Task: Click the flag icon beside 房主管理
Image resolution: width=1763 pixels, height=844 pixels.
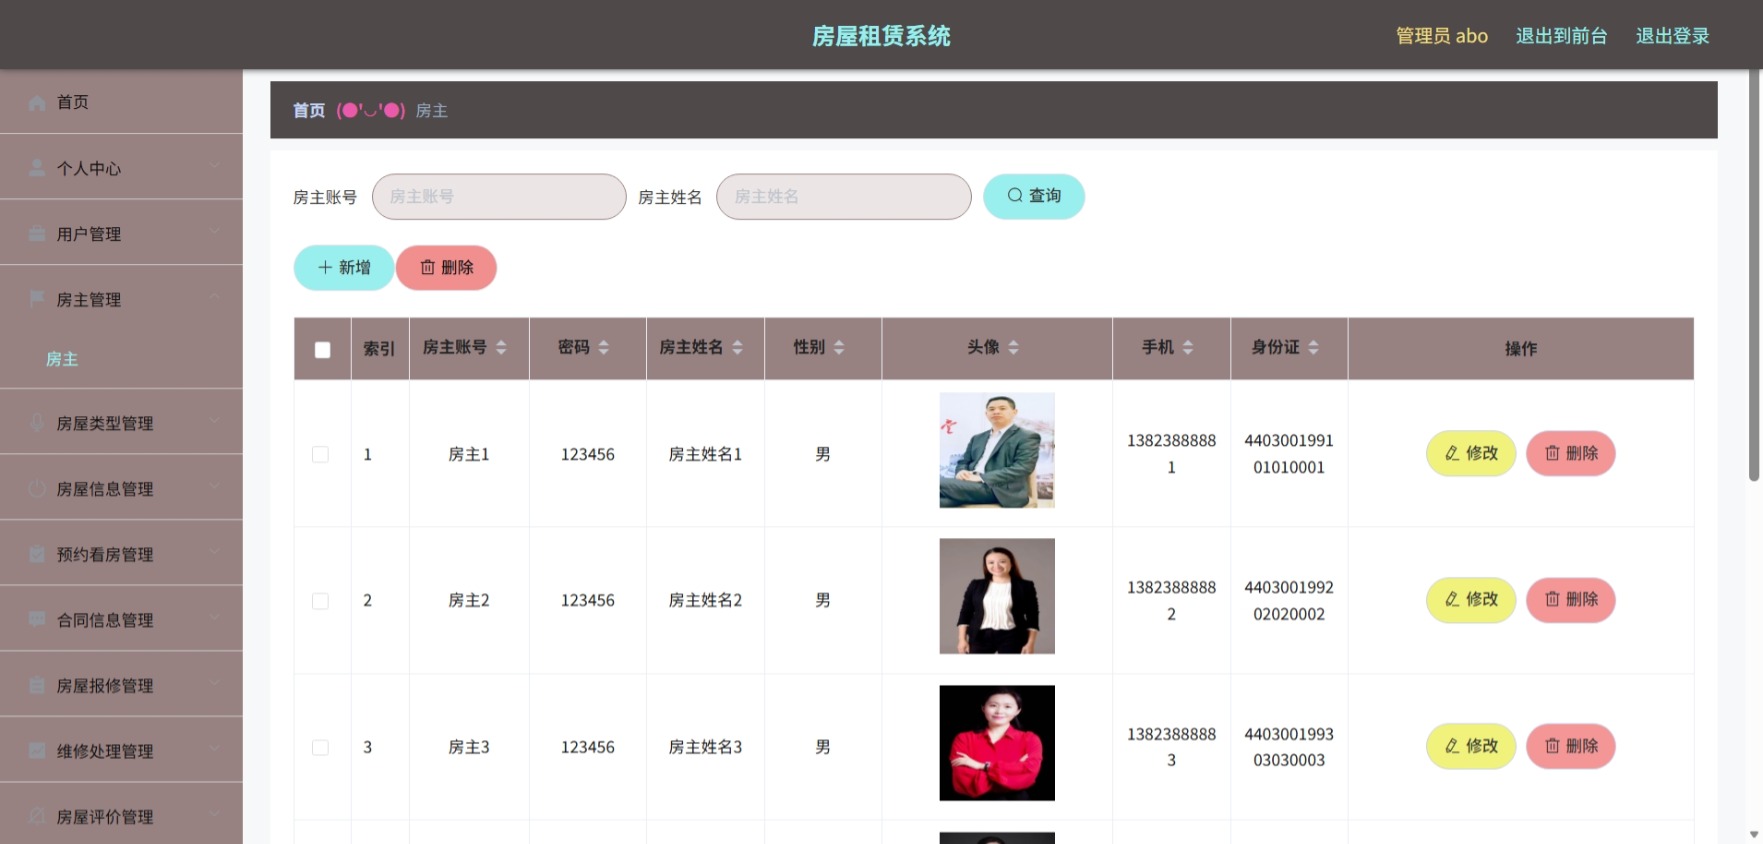Action: [37, 299]
